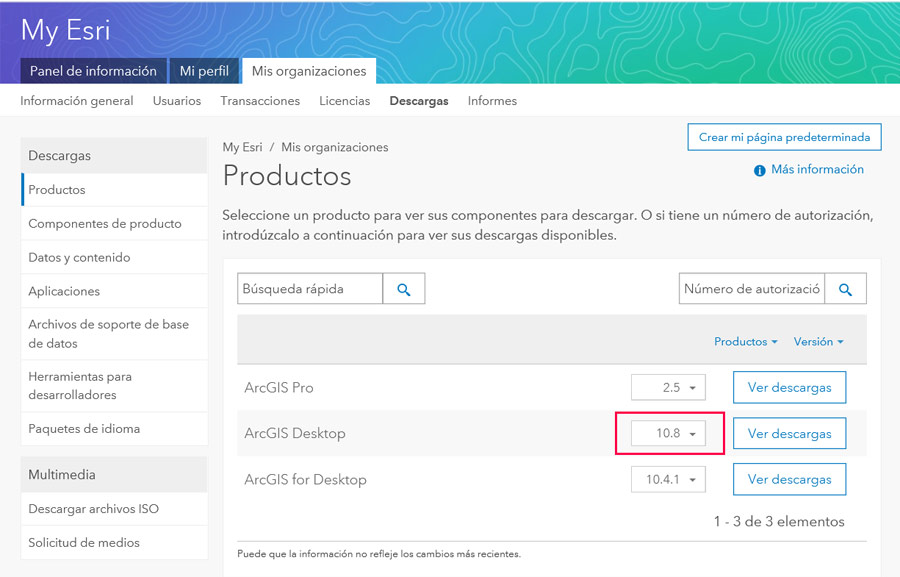Switch to the Panel de información tab

(x=94, y=71)
